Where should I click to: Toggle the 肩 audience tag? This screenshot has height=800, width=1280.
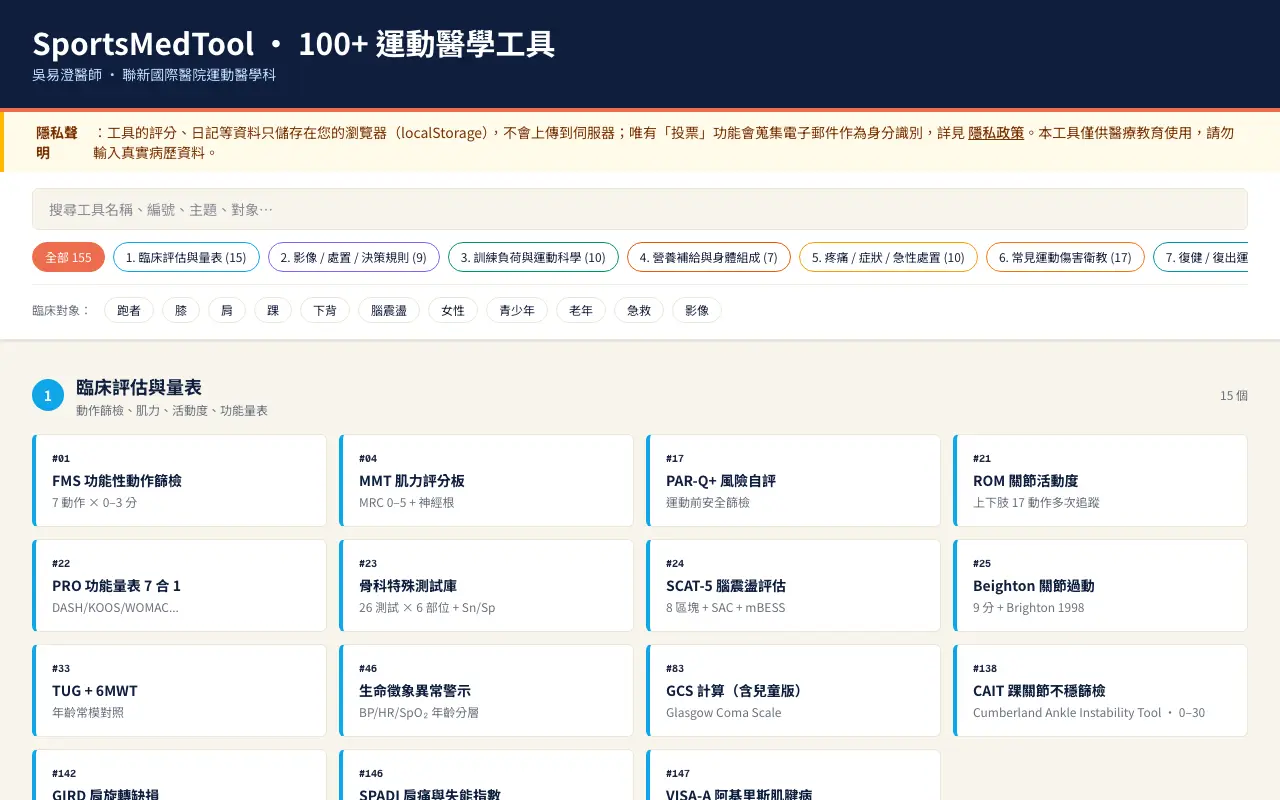point(227,310)
